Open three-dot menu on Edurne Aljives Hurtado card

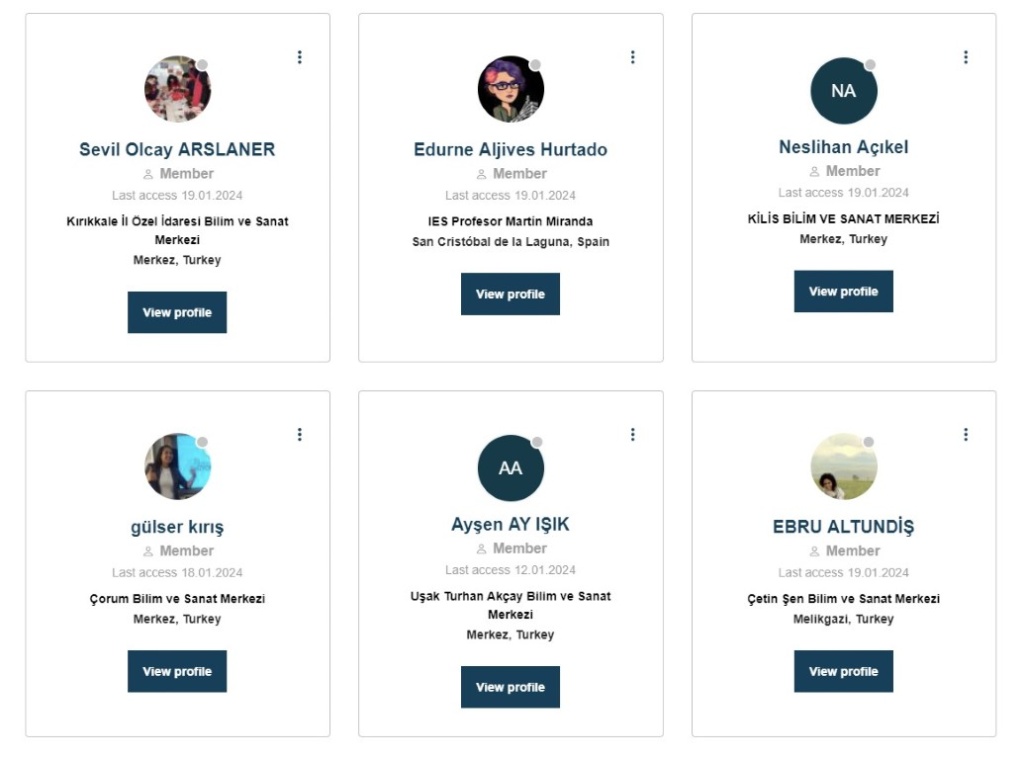[632, 58]
